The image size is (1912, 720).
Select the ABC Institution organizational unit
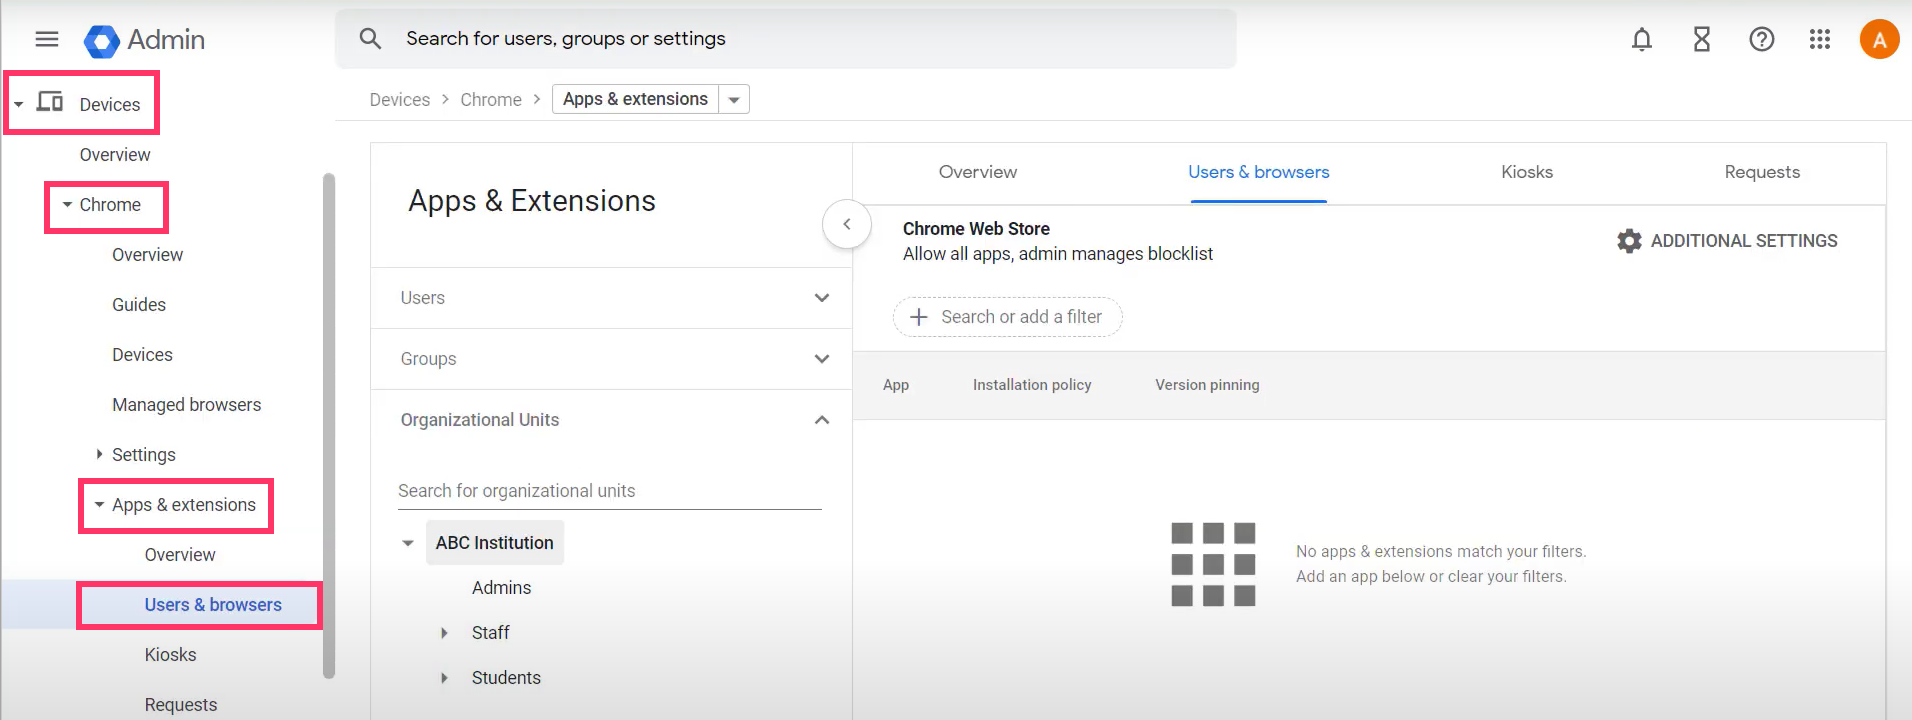point(494,543)
